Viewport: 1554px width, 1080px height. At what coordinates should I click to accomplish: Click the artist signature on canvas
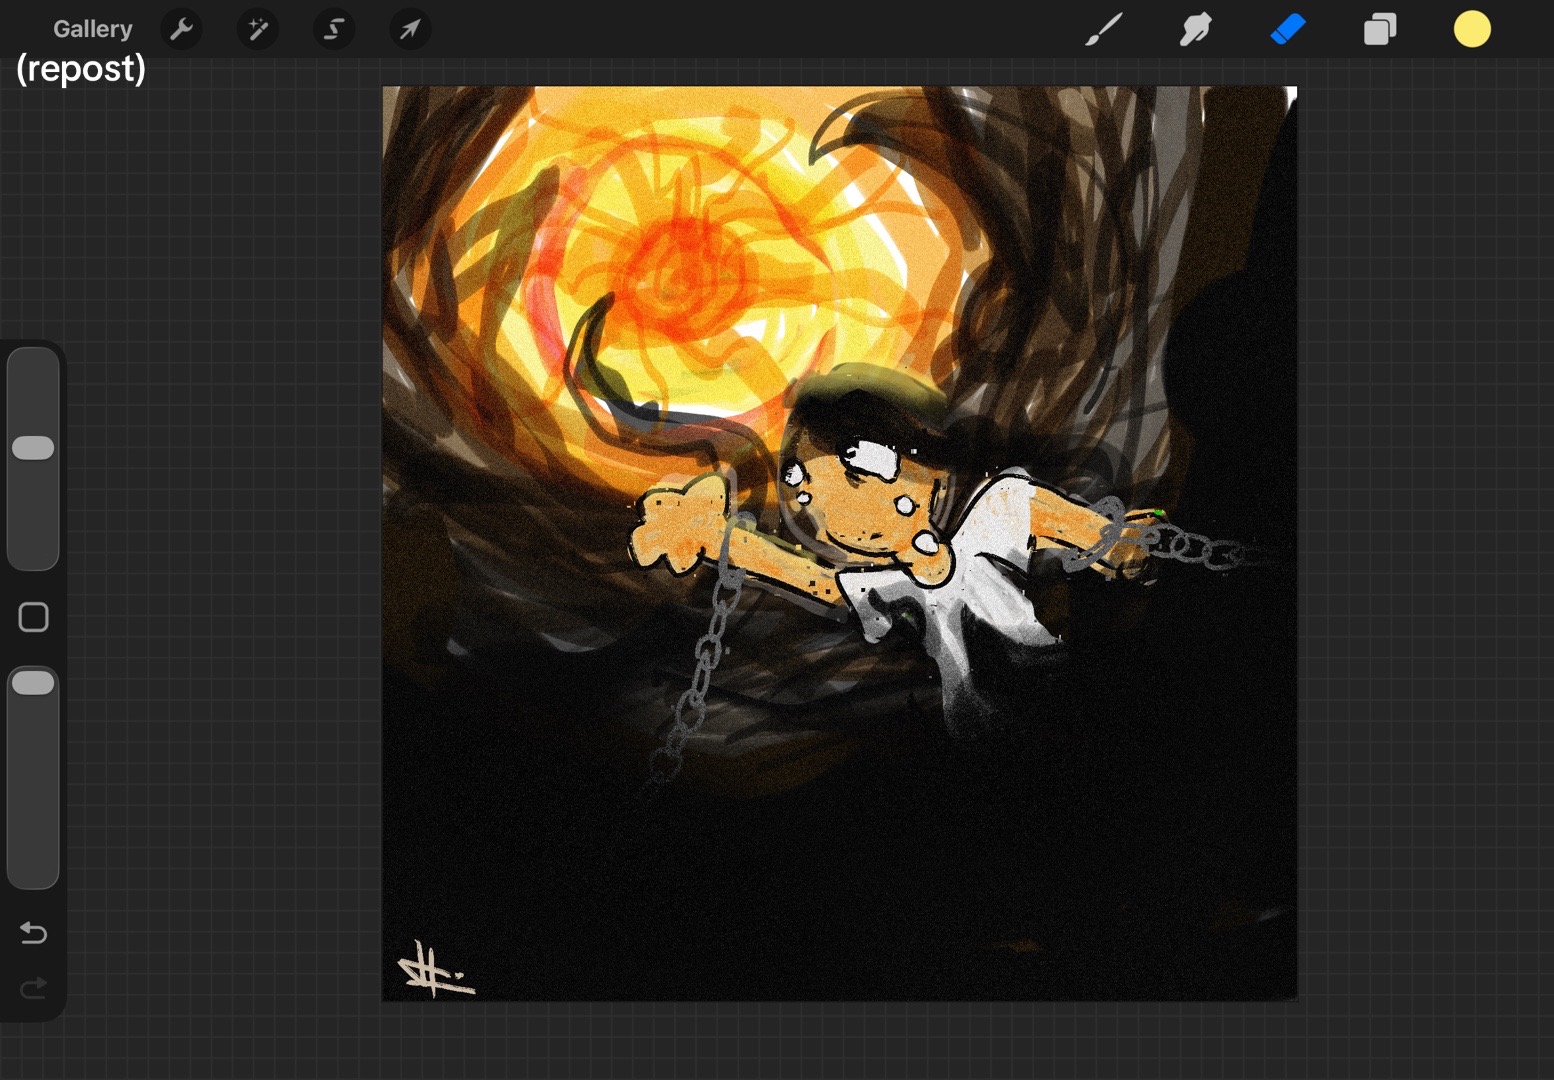pyautogui.click(x=435, y=969)
